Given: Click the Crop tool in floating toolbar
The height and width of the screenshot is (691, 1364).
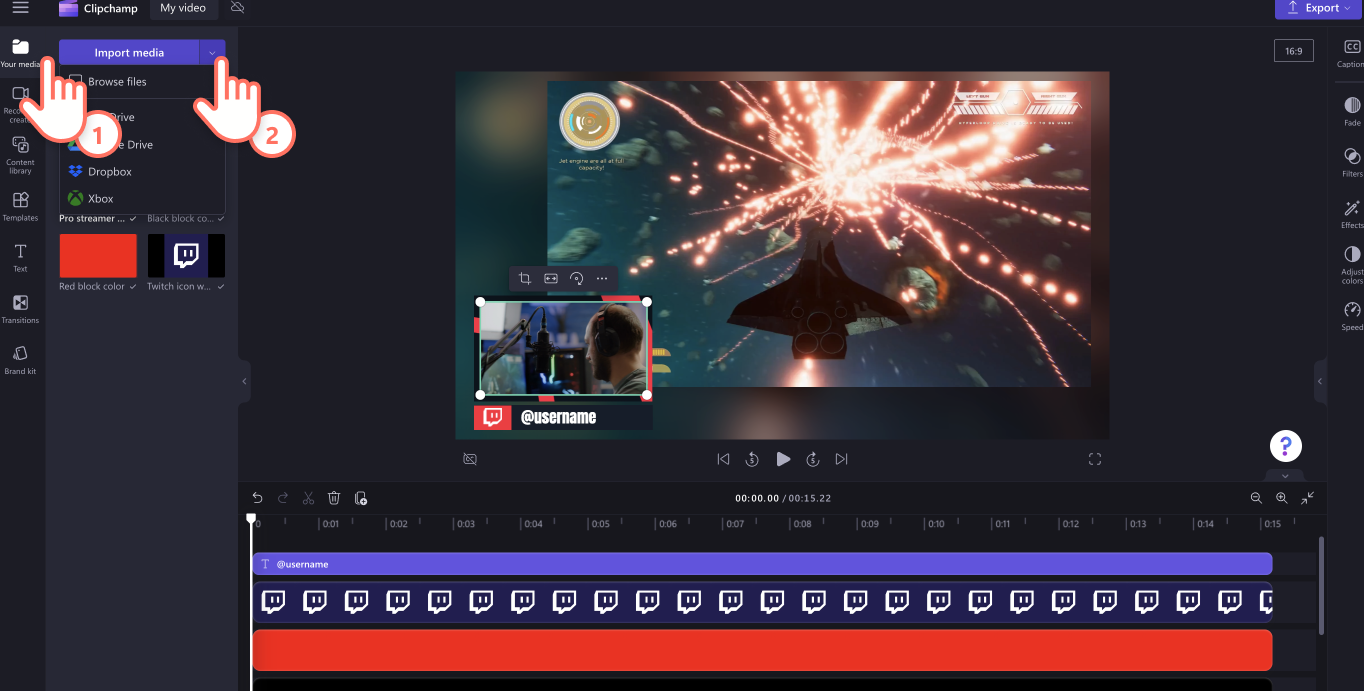Looking at the screenshot, I should click(525, 278).
